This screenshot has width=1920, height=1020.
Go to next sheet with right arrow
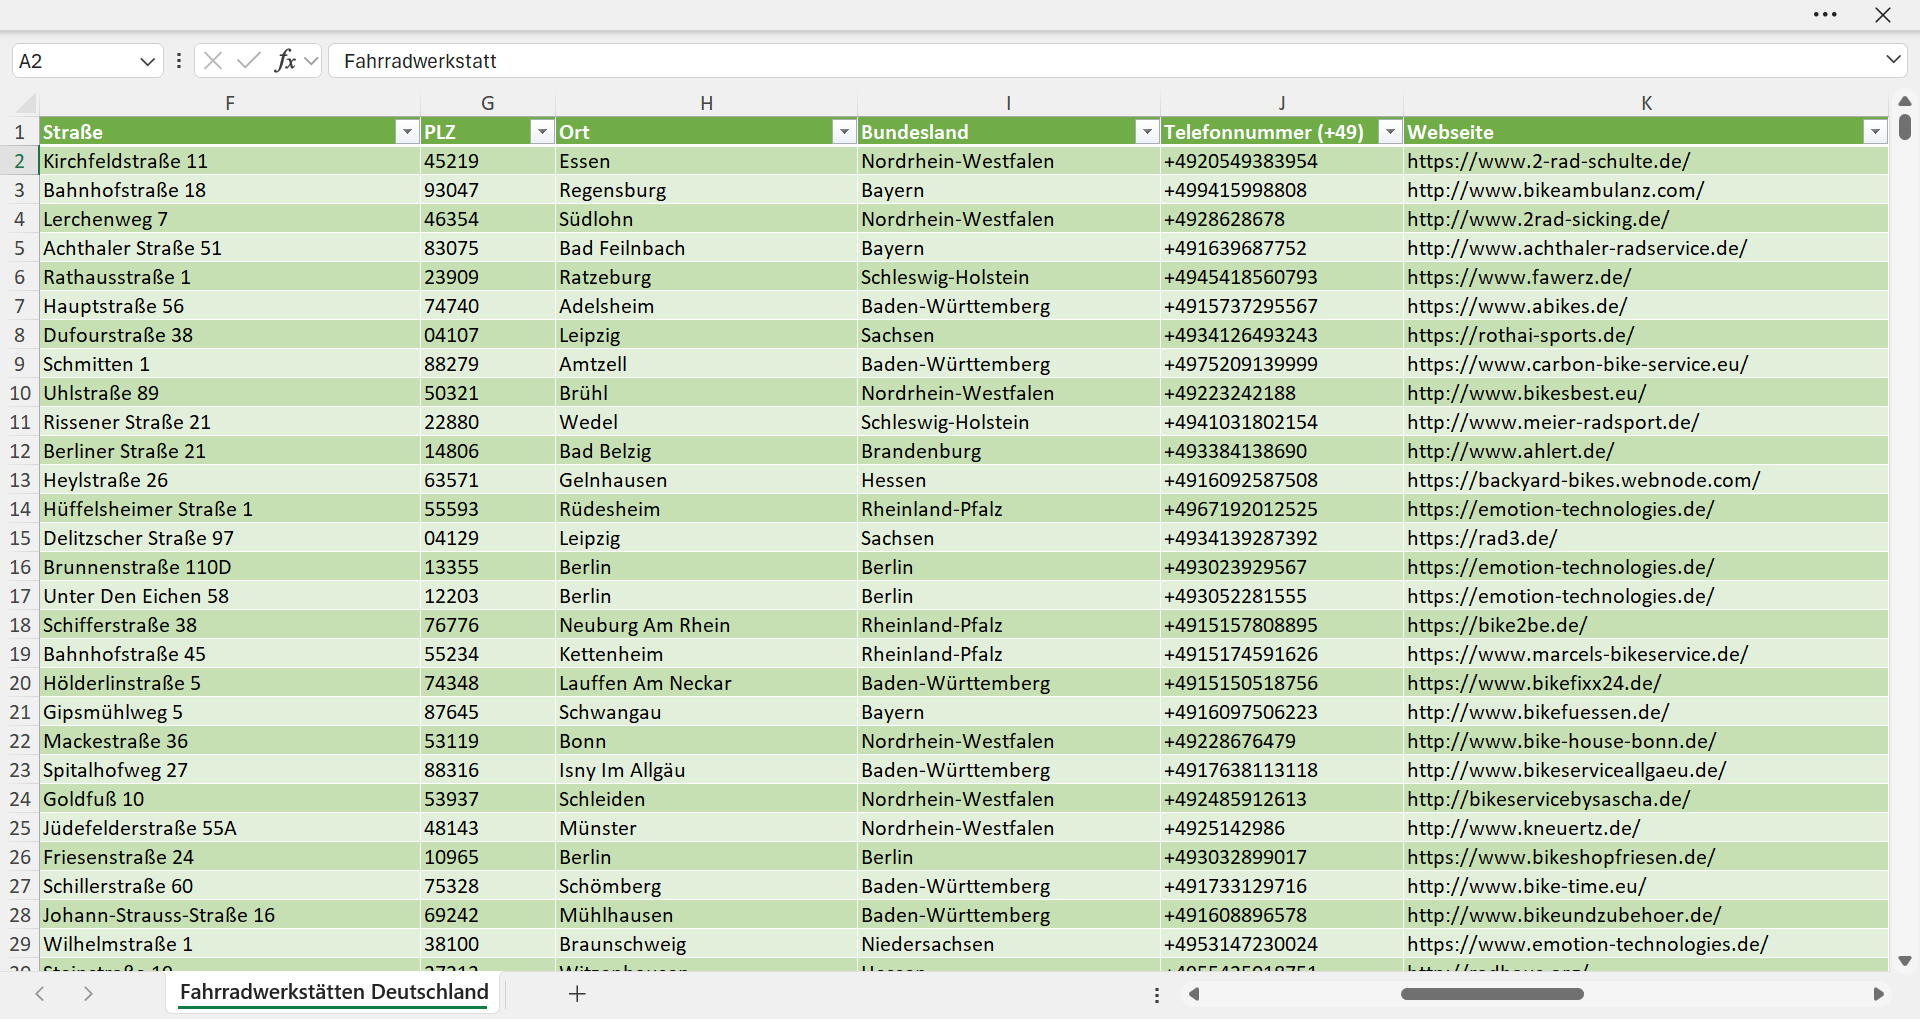pos(88,994)
